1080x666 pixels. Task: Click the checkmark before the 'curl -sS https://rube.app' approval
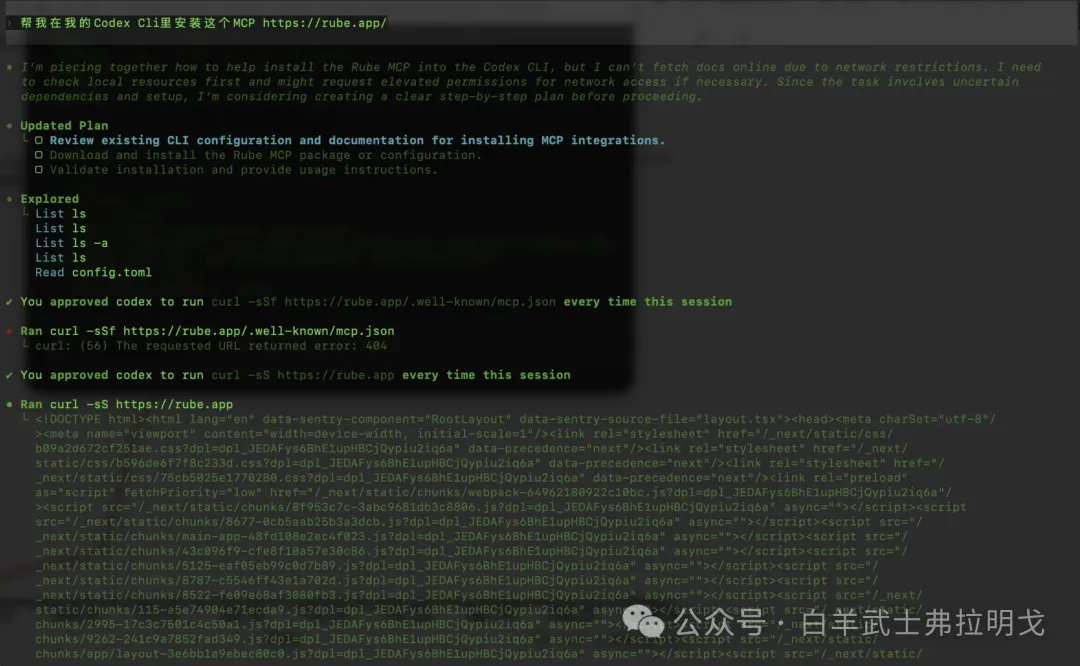pyautogui.click(x=9, y=375)
